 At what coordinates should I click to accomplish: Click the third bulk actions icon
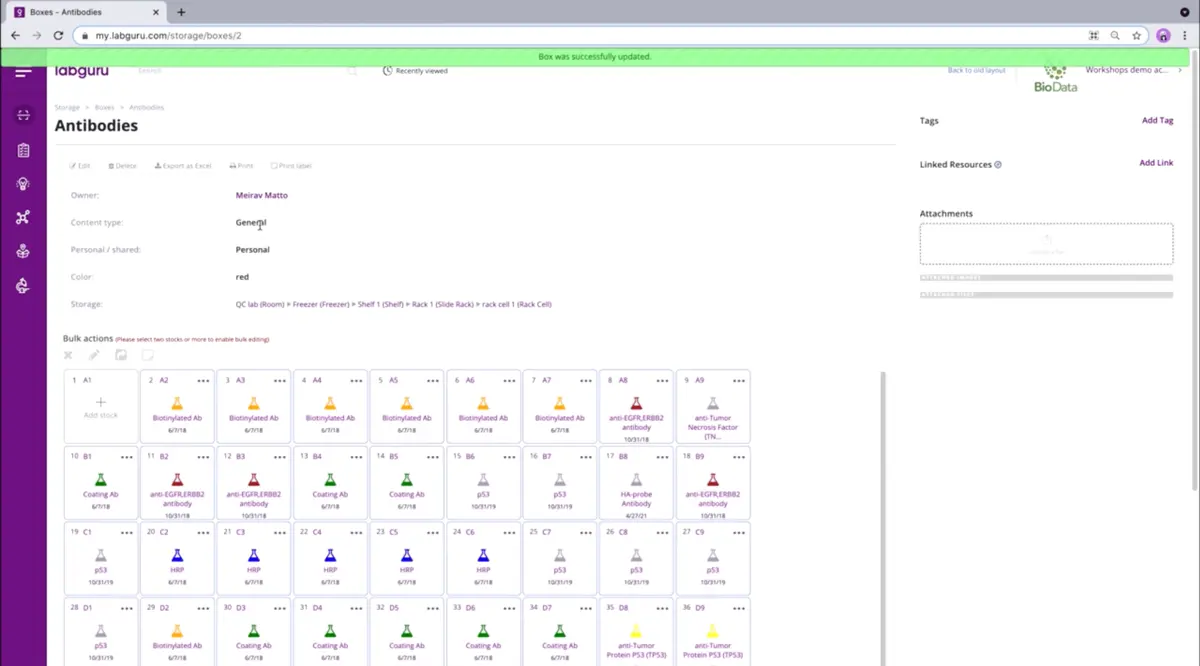(x=121, y=355)
